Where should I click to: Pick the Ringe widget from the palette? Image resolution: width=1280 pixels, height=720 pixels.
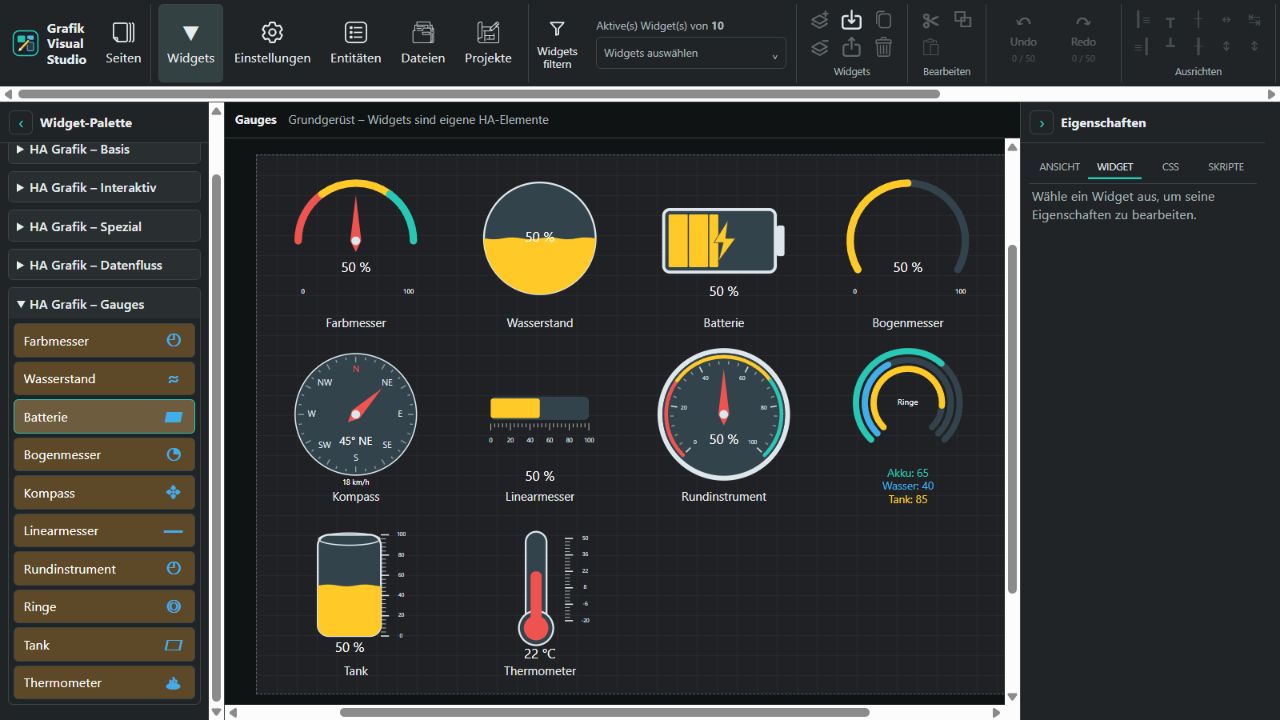pyautogui.click(x=104, y=607)
